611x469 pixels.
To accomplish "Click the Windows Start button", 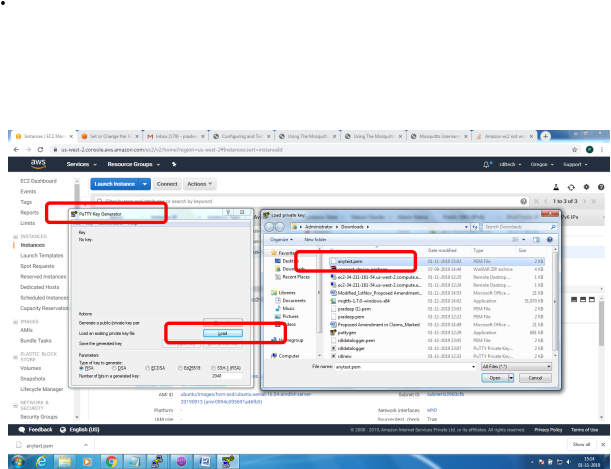I will click(16, 462).
